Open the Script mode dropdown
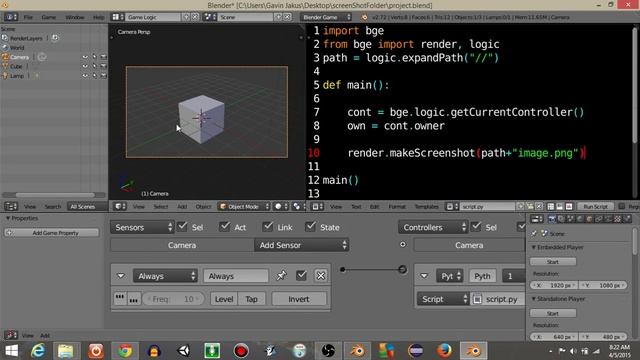 (443, 299)
